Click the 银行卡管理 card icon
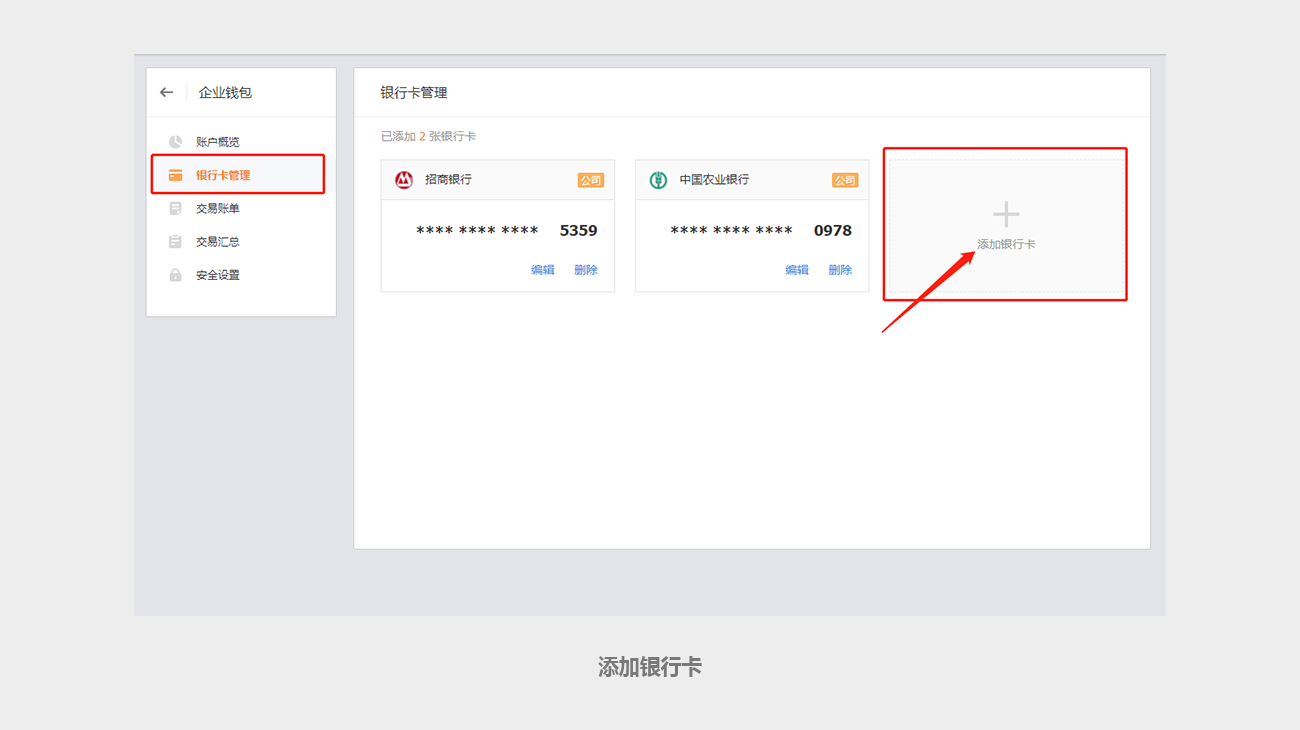The image size is (1300, 730). tap(175, 175)
